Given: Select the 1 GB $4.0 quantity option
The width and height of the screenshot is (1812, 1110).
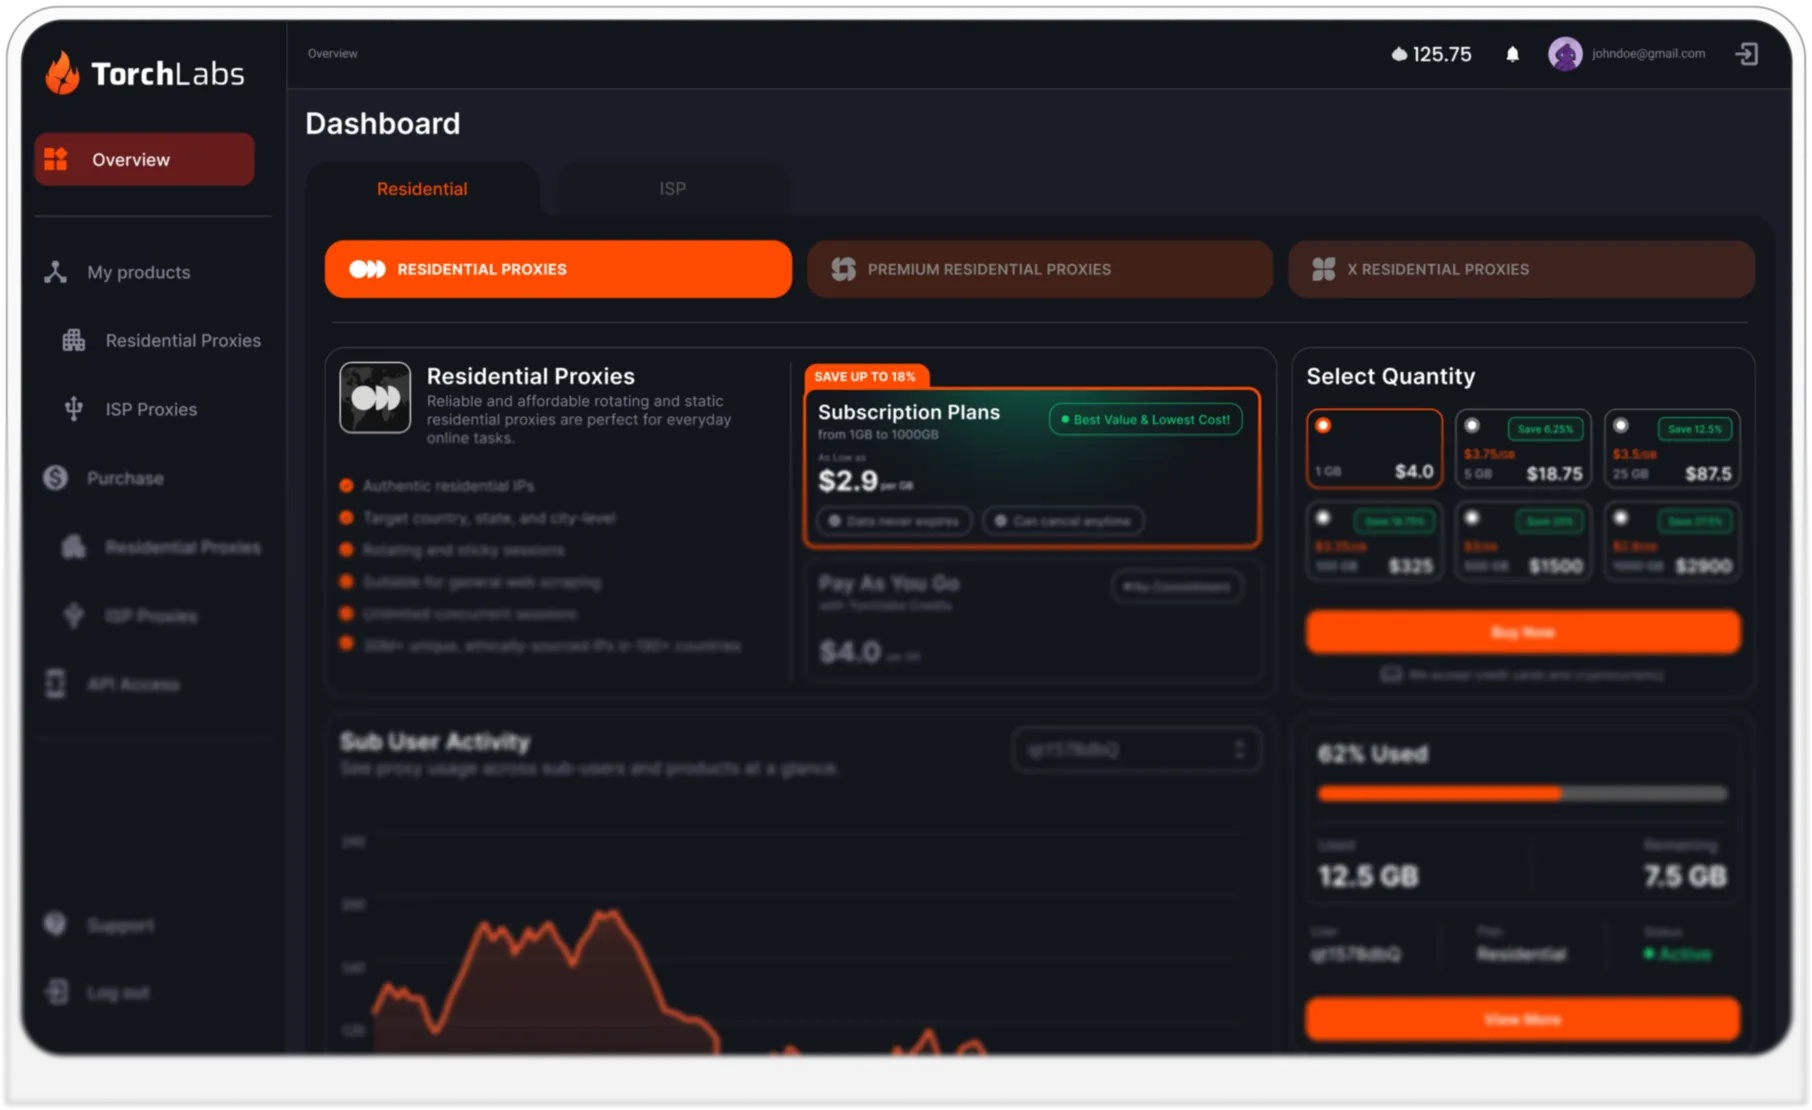Looking at the screenshot, I should point(1374,449).
